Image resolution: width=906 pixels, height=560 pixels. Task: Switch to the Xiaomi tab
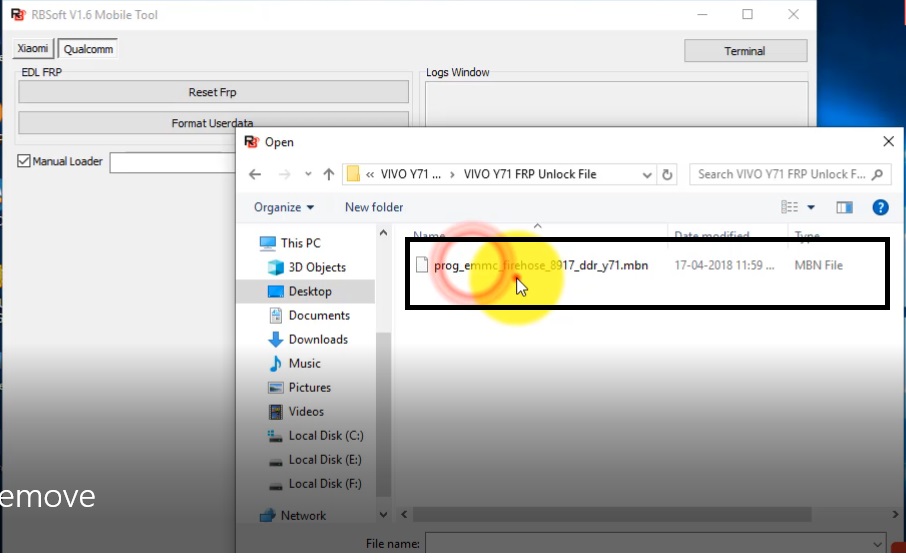[33, 49]
